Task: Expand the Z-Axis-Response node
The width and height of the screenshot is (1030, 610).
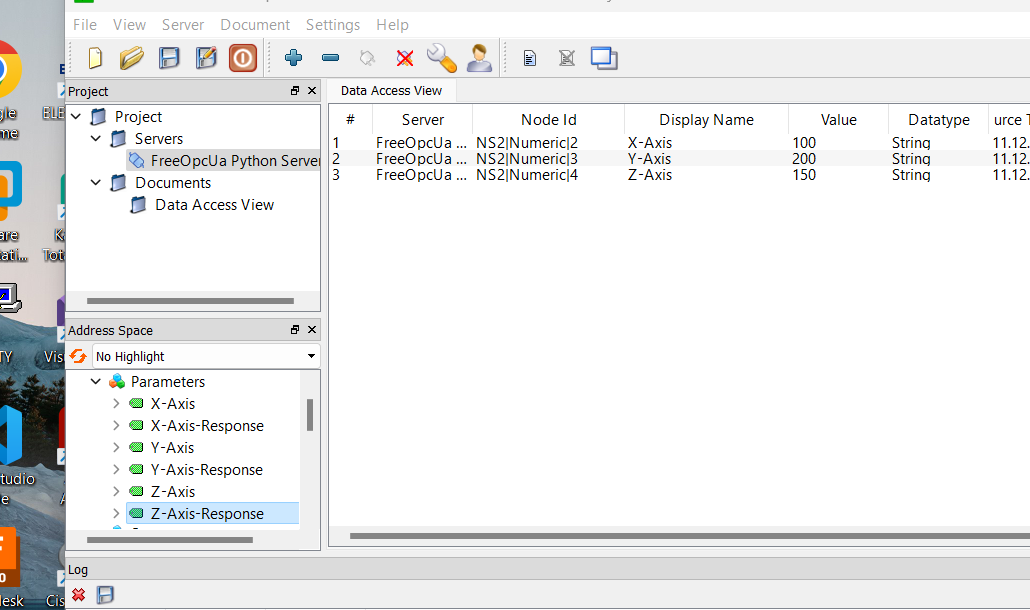Action: coord(117,513)
